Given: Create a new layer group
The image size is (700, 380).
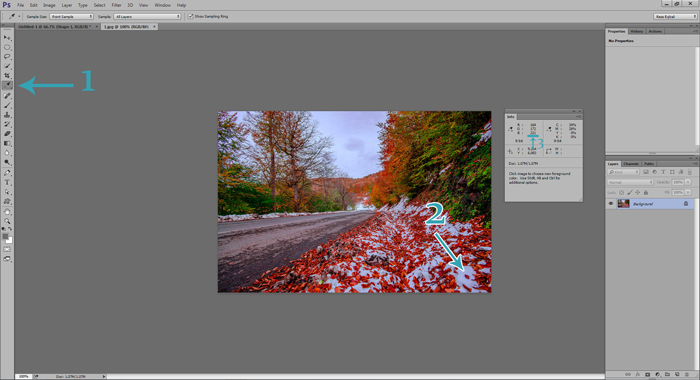Looking at the screenshot, I should click(x=667, y=374).
